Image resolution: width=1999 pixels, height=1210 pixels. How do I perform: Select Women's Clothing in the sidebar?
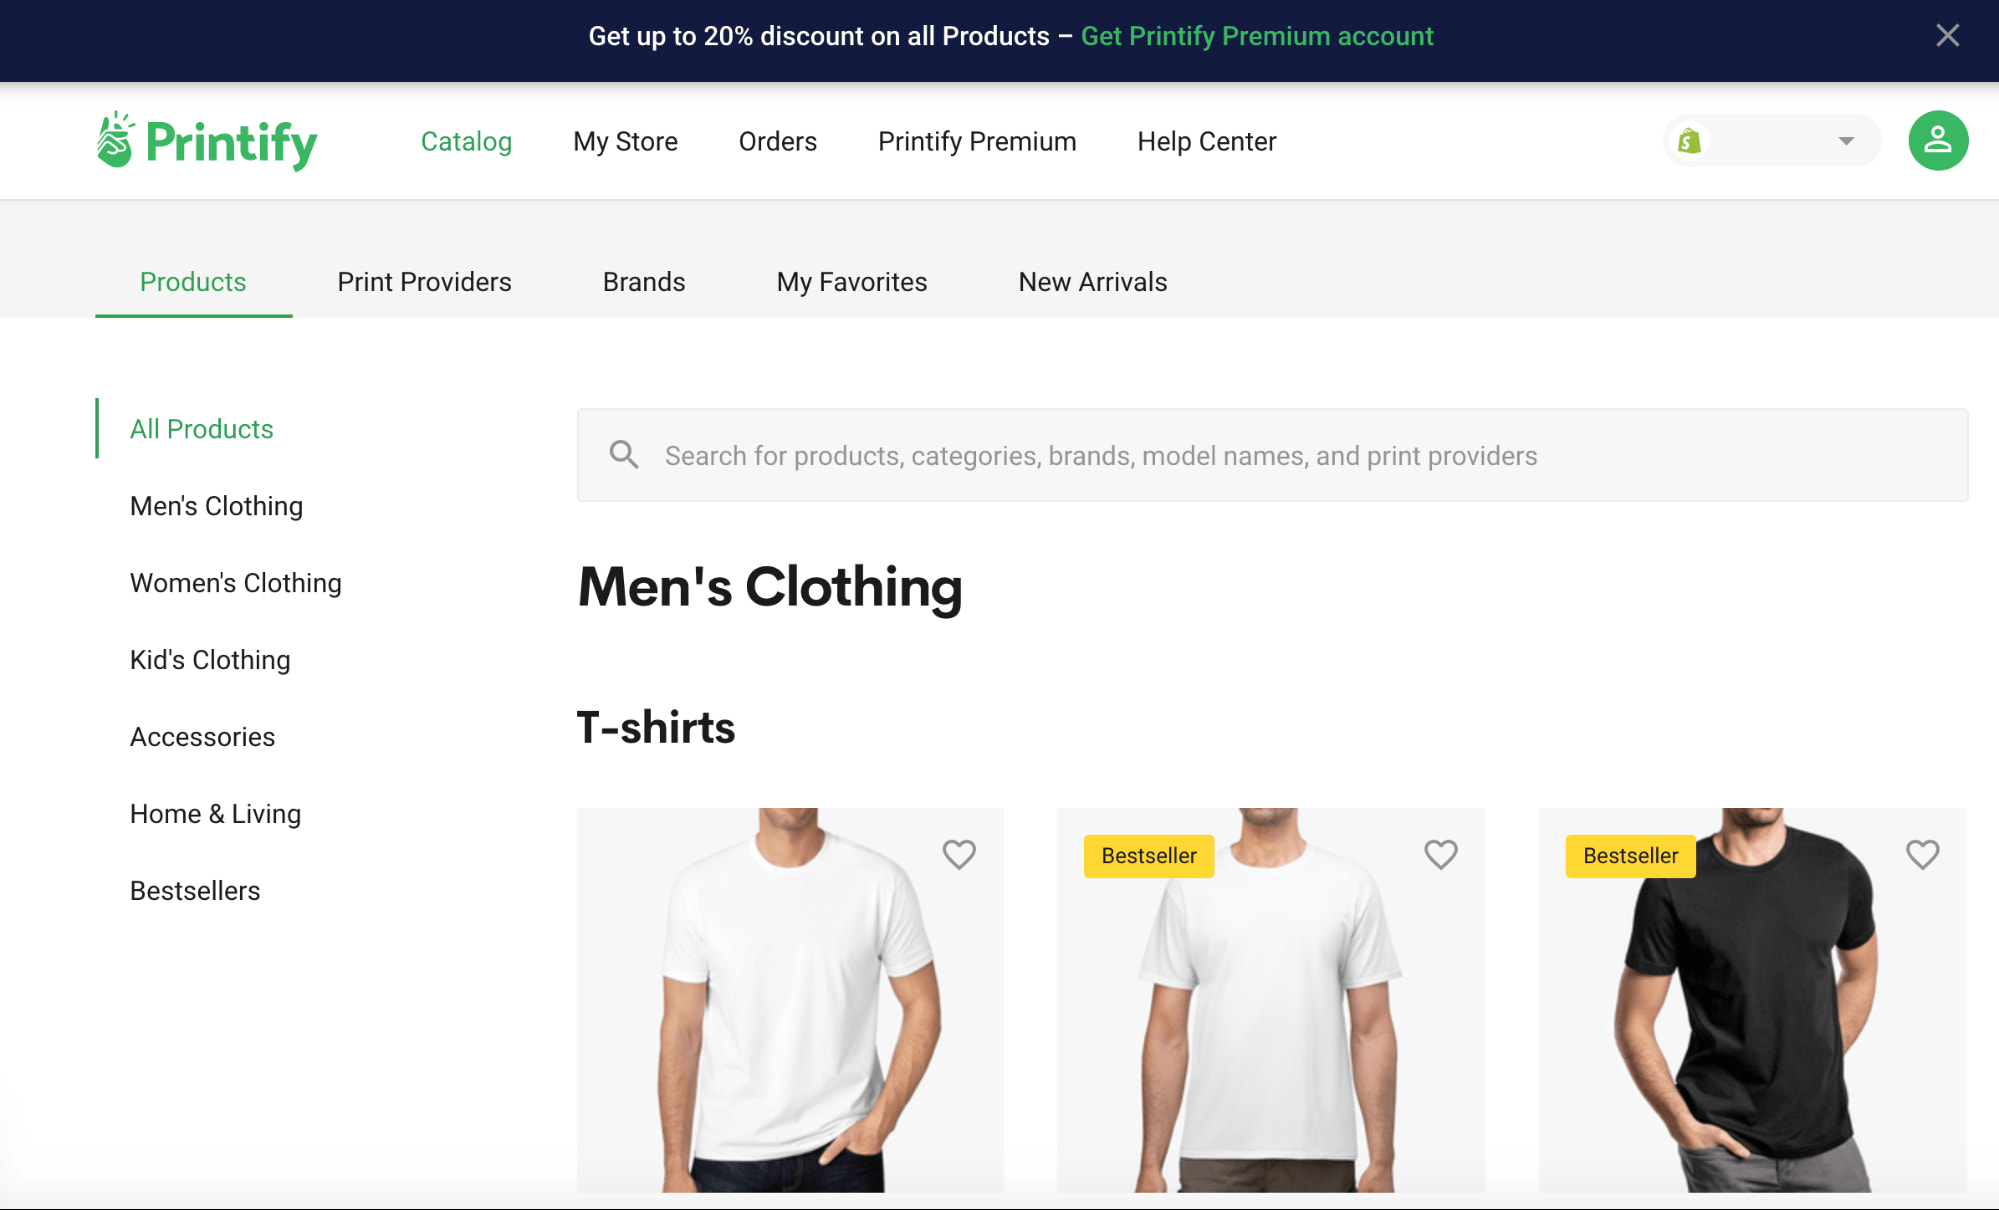(235, 582)
